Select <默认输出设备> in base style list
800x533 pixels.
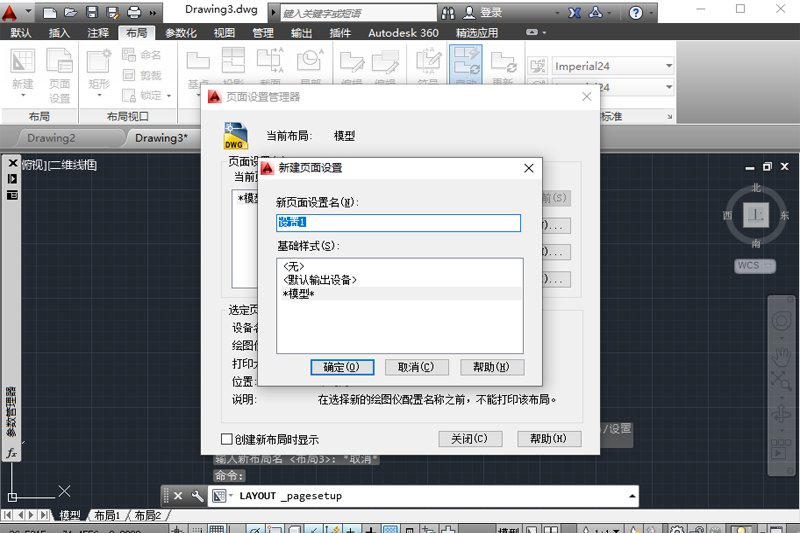click(x=401, y=280)
